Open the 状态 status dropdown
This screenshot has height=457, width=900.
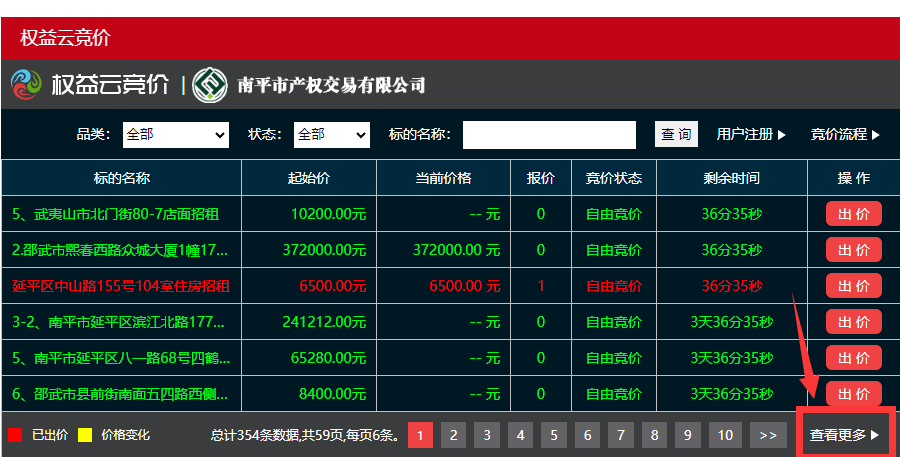[333, 135]
